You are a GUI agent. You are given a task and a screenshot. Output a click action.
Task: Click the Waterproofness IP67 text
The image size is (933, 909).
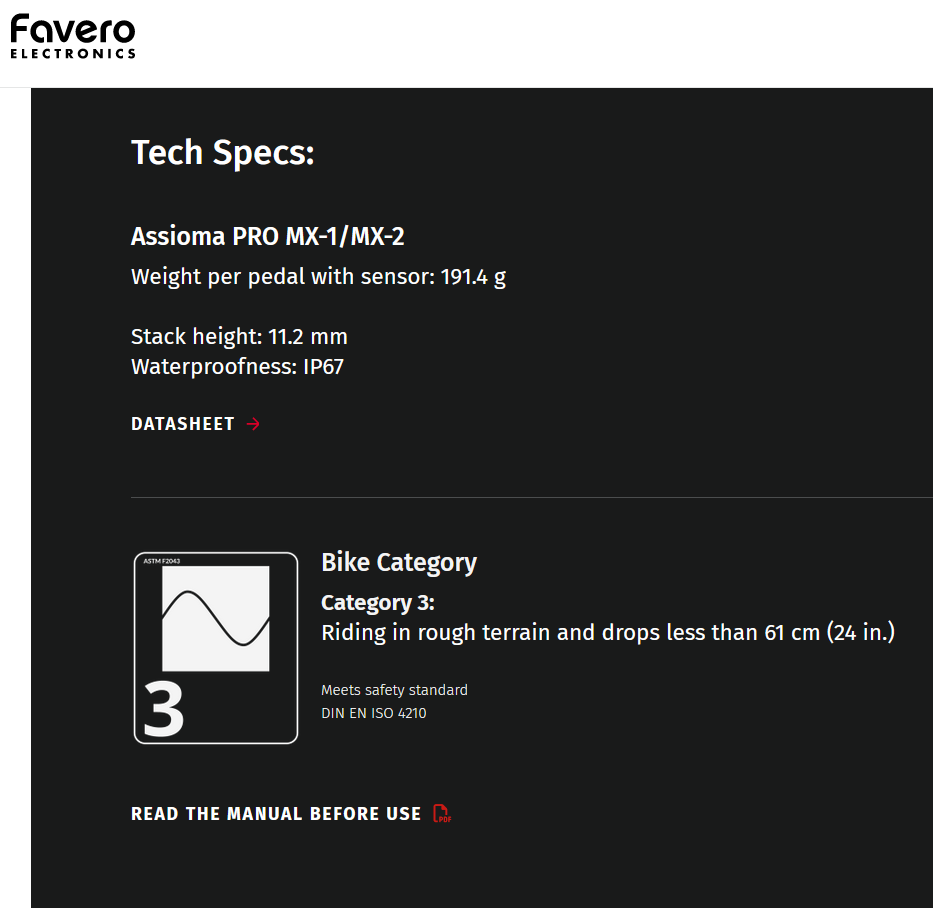pyautogui.click(x=237, y=367)
